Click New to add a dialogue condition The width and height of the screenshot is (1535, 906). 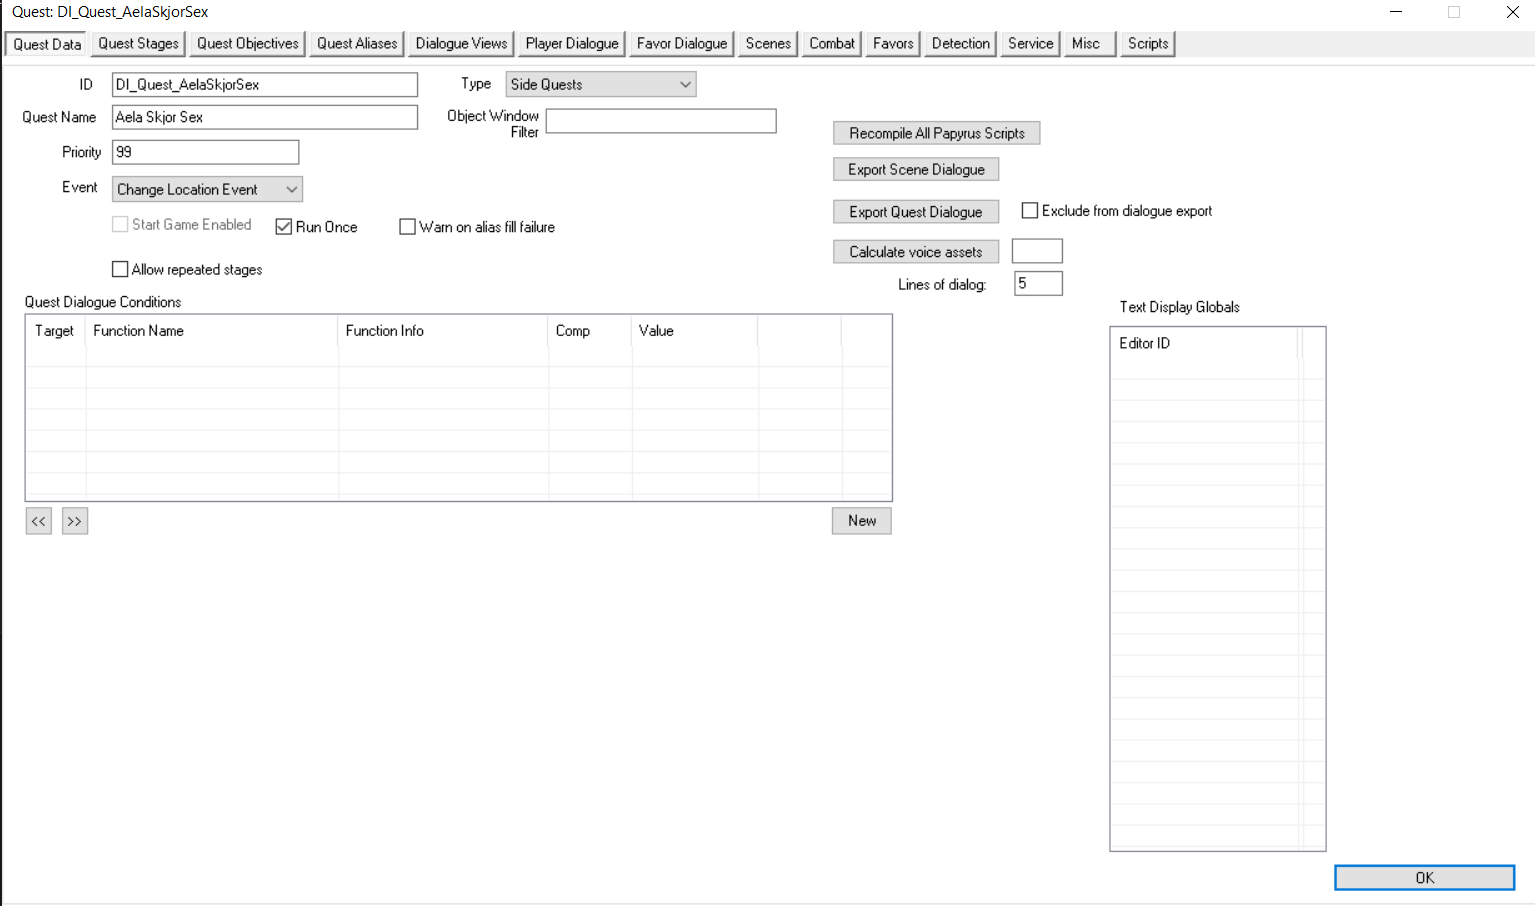point(862,521)
